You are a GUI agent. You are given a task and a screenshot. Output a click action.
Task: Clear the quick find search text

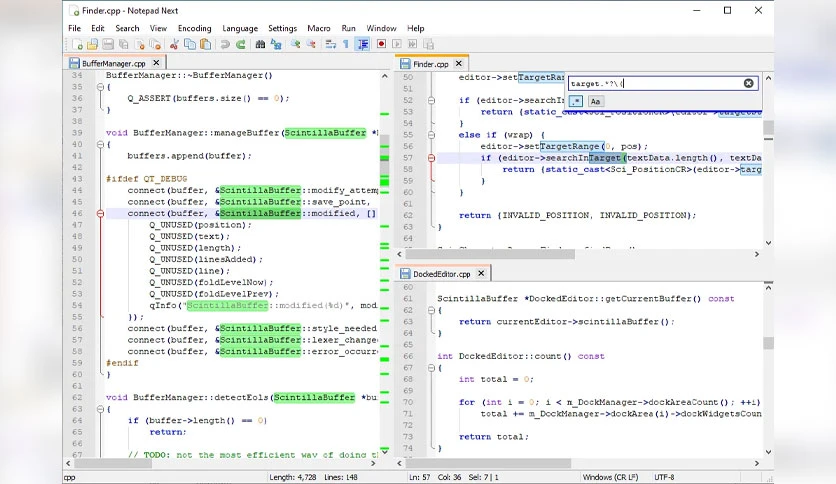tap(749, 83)
